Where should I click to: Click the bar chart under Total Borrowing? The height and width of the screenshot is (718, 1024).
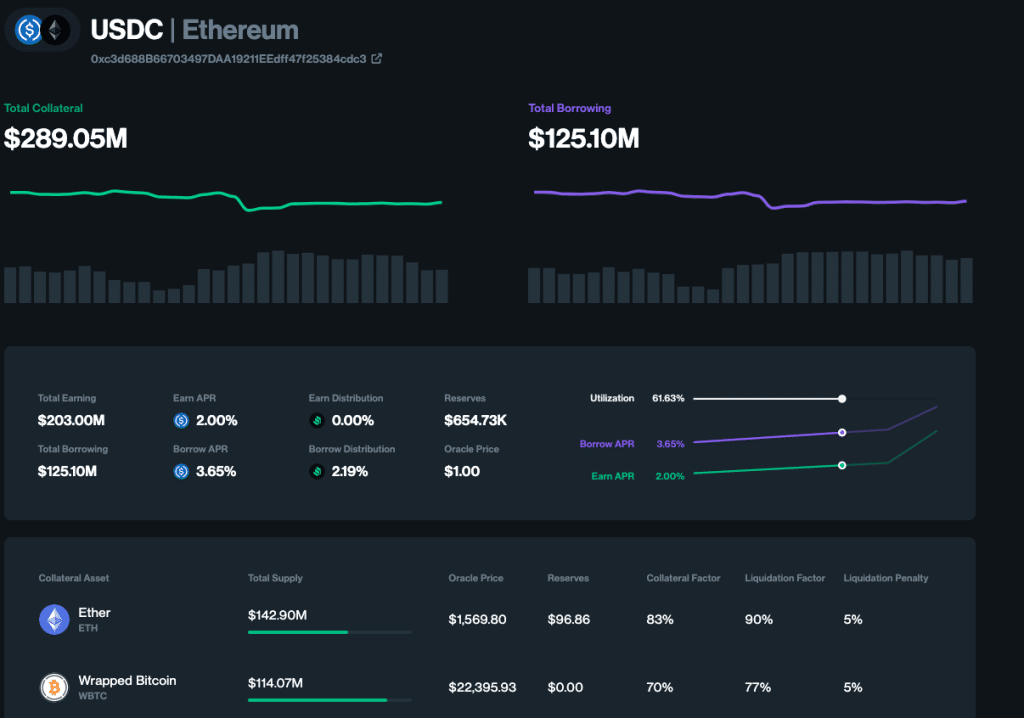[750, 277]
